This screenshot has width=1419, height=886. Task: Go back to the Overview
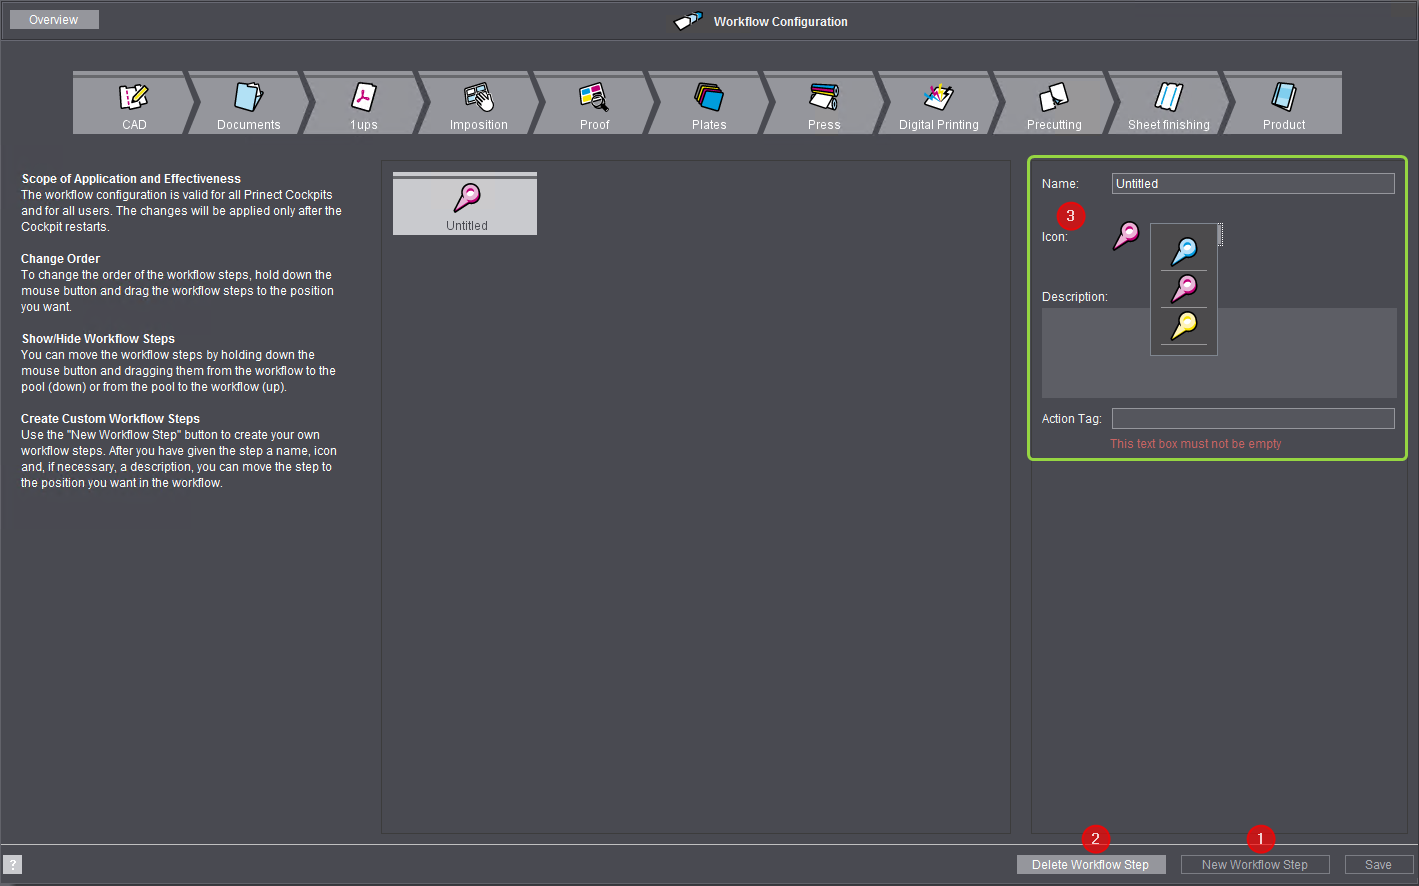(x=54, y=20)
